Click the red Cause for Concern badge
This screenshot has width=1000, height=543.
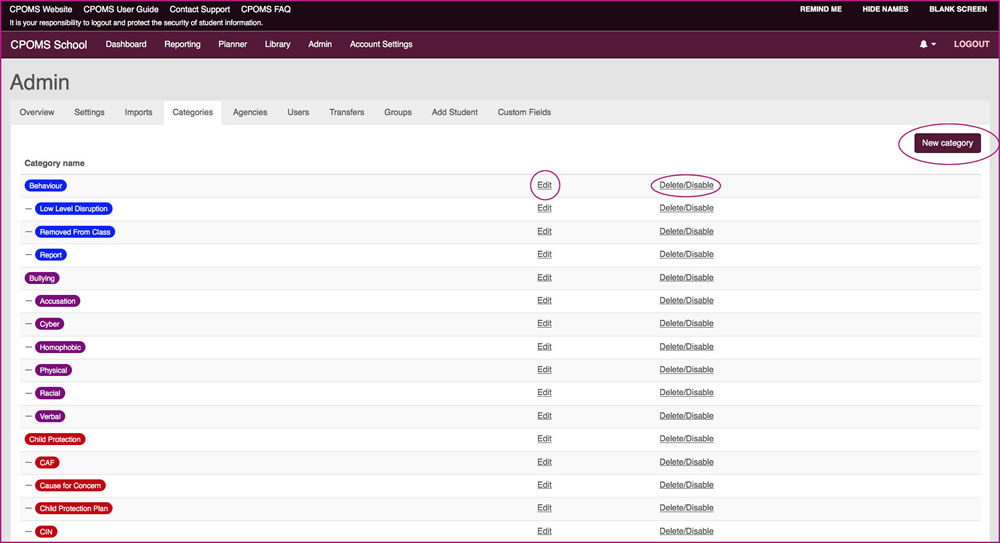tap(70, 486)
